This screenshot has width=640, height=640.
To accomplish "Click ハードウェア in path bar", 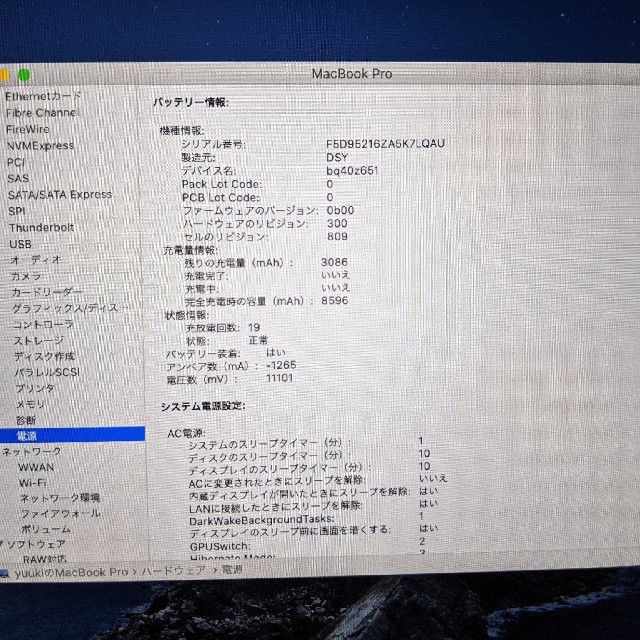I will pos(173,571).
